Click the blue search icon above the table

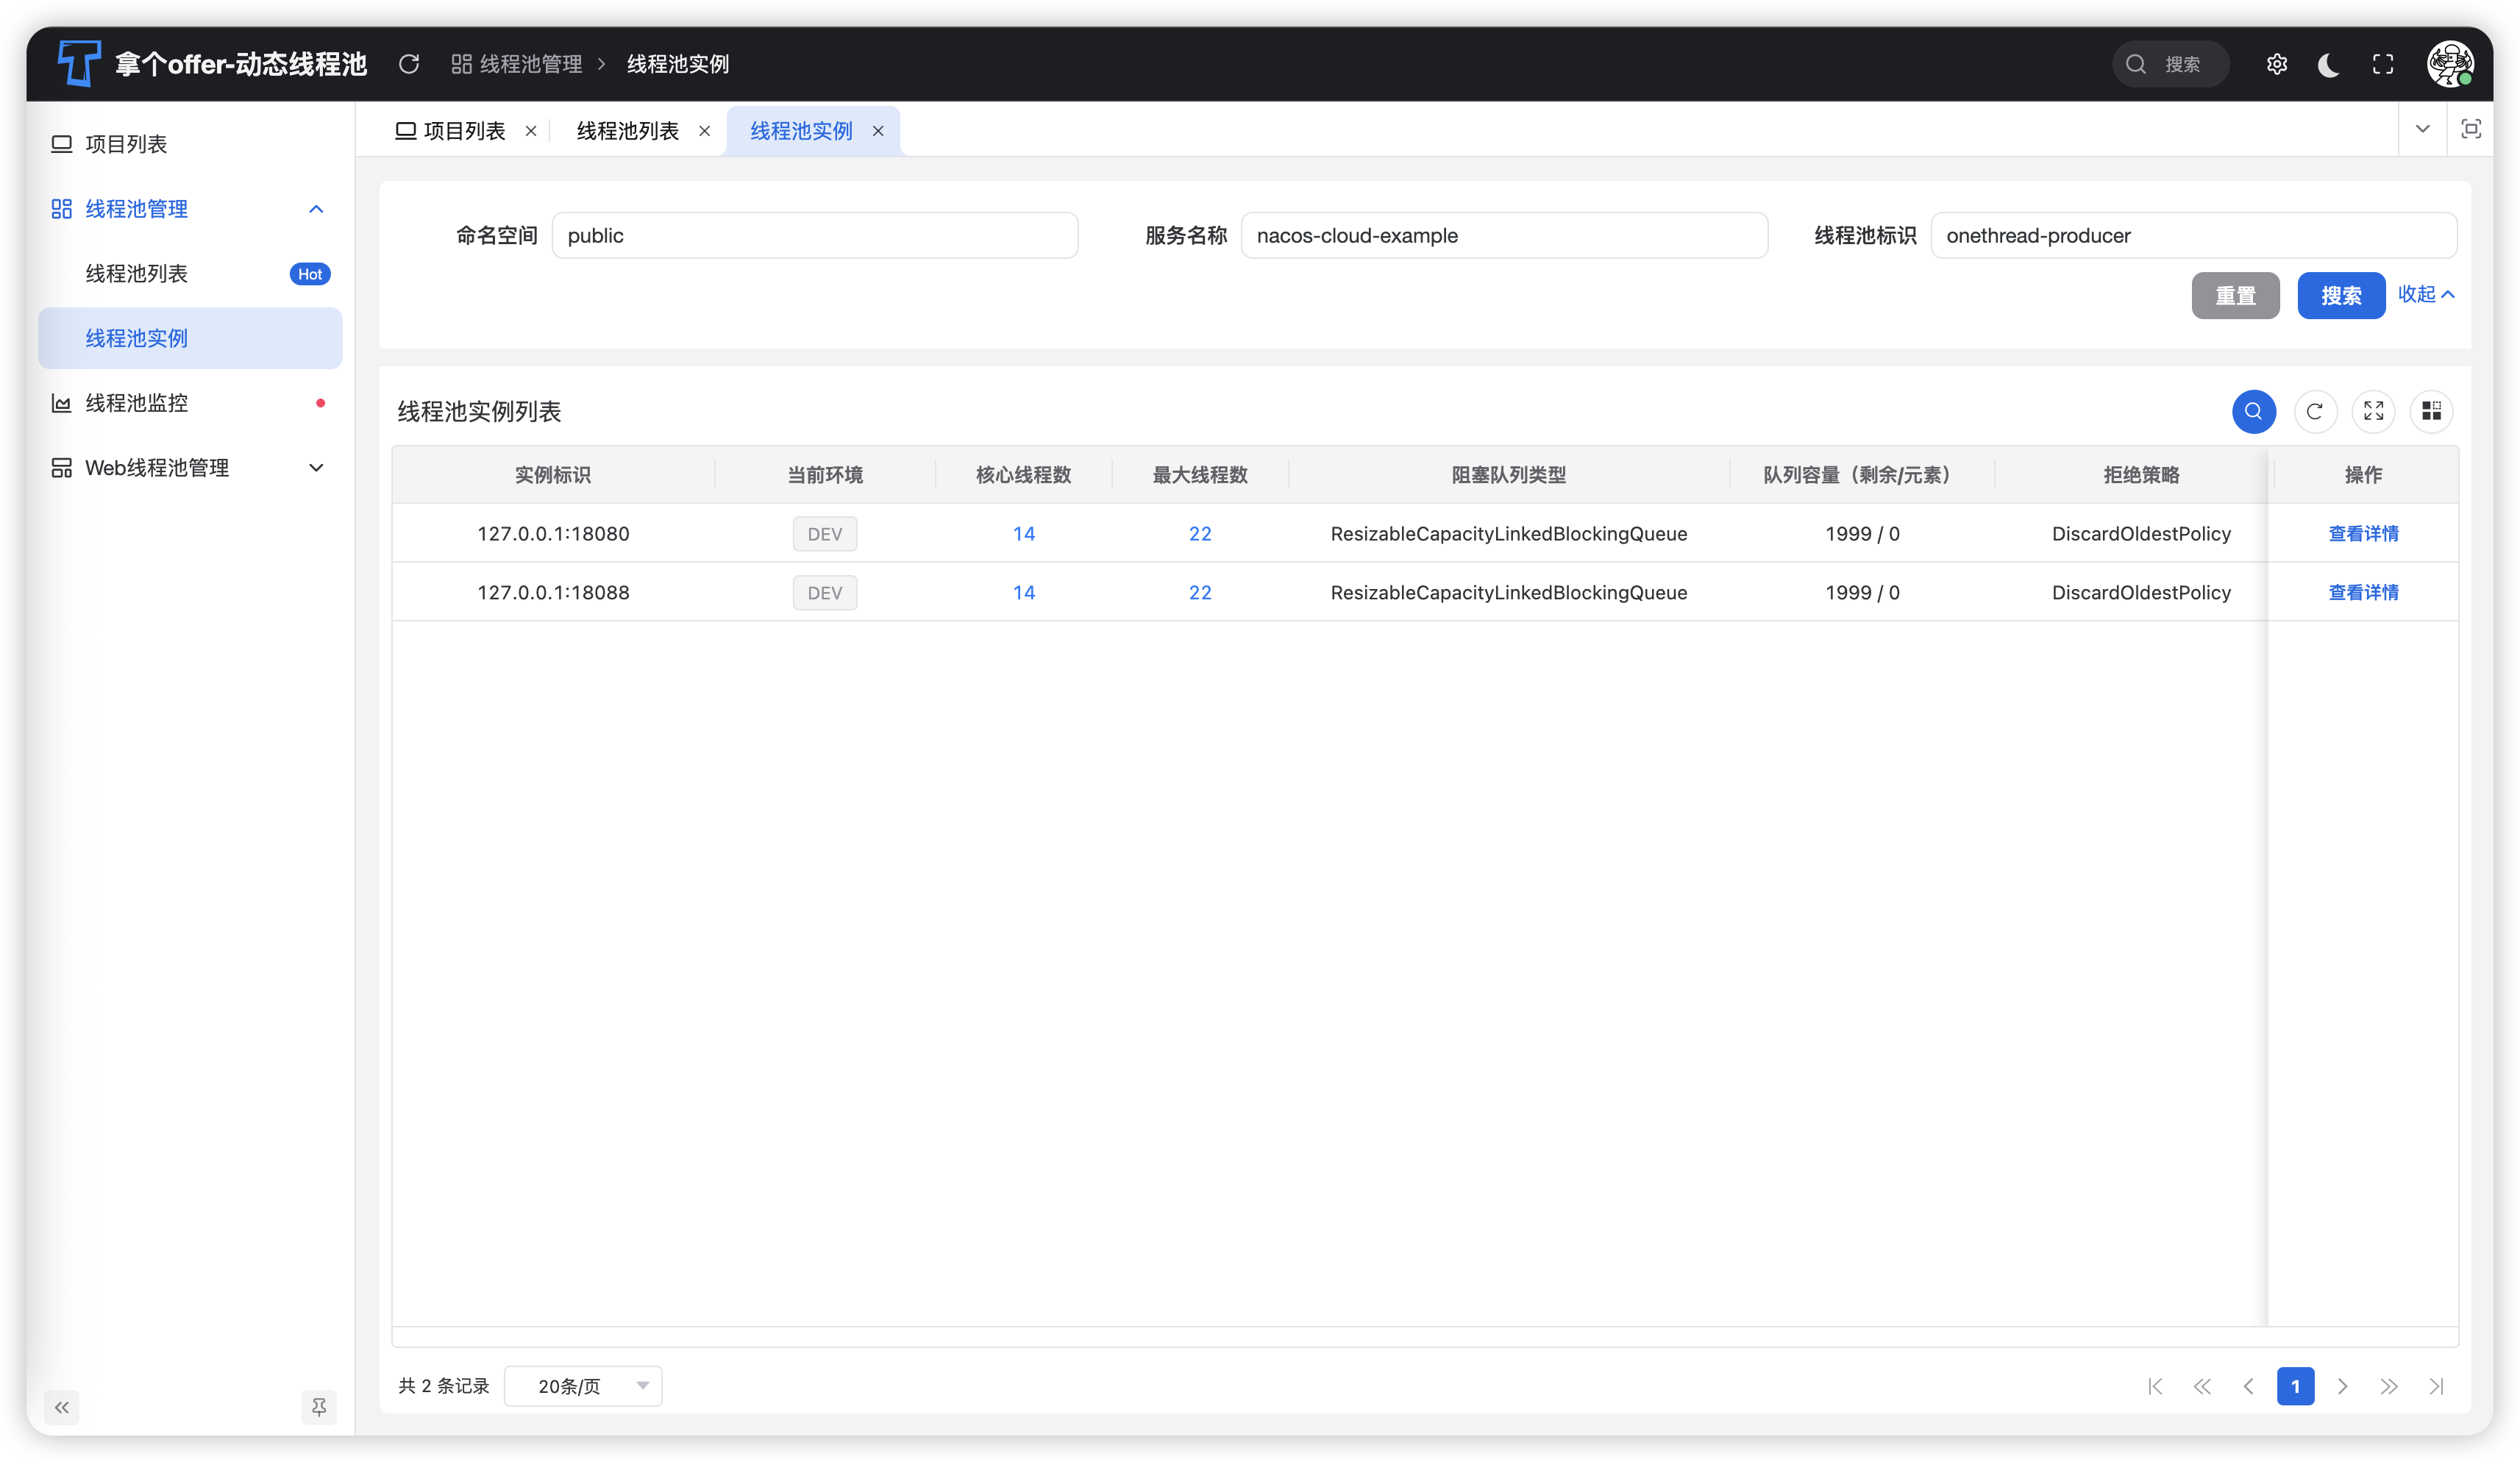2253,411
